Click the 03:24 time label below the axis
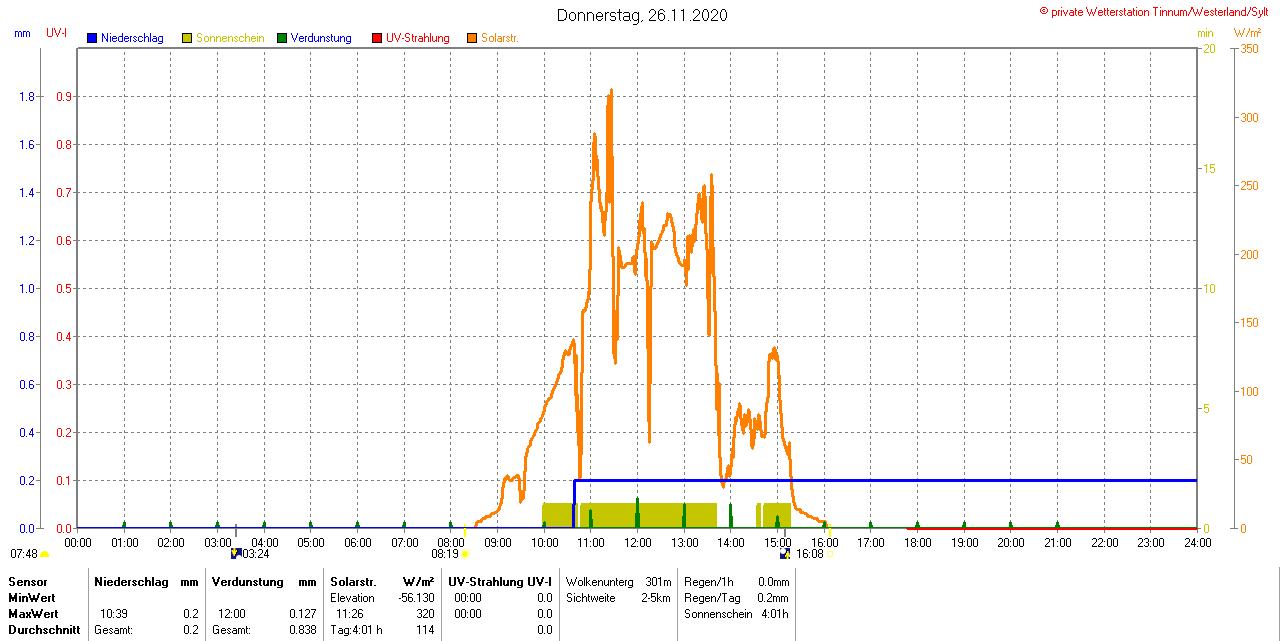The width and height of the screenshot is (1280, 641). 255,554
